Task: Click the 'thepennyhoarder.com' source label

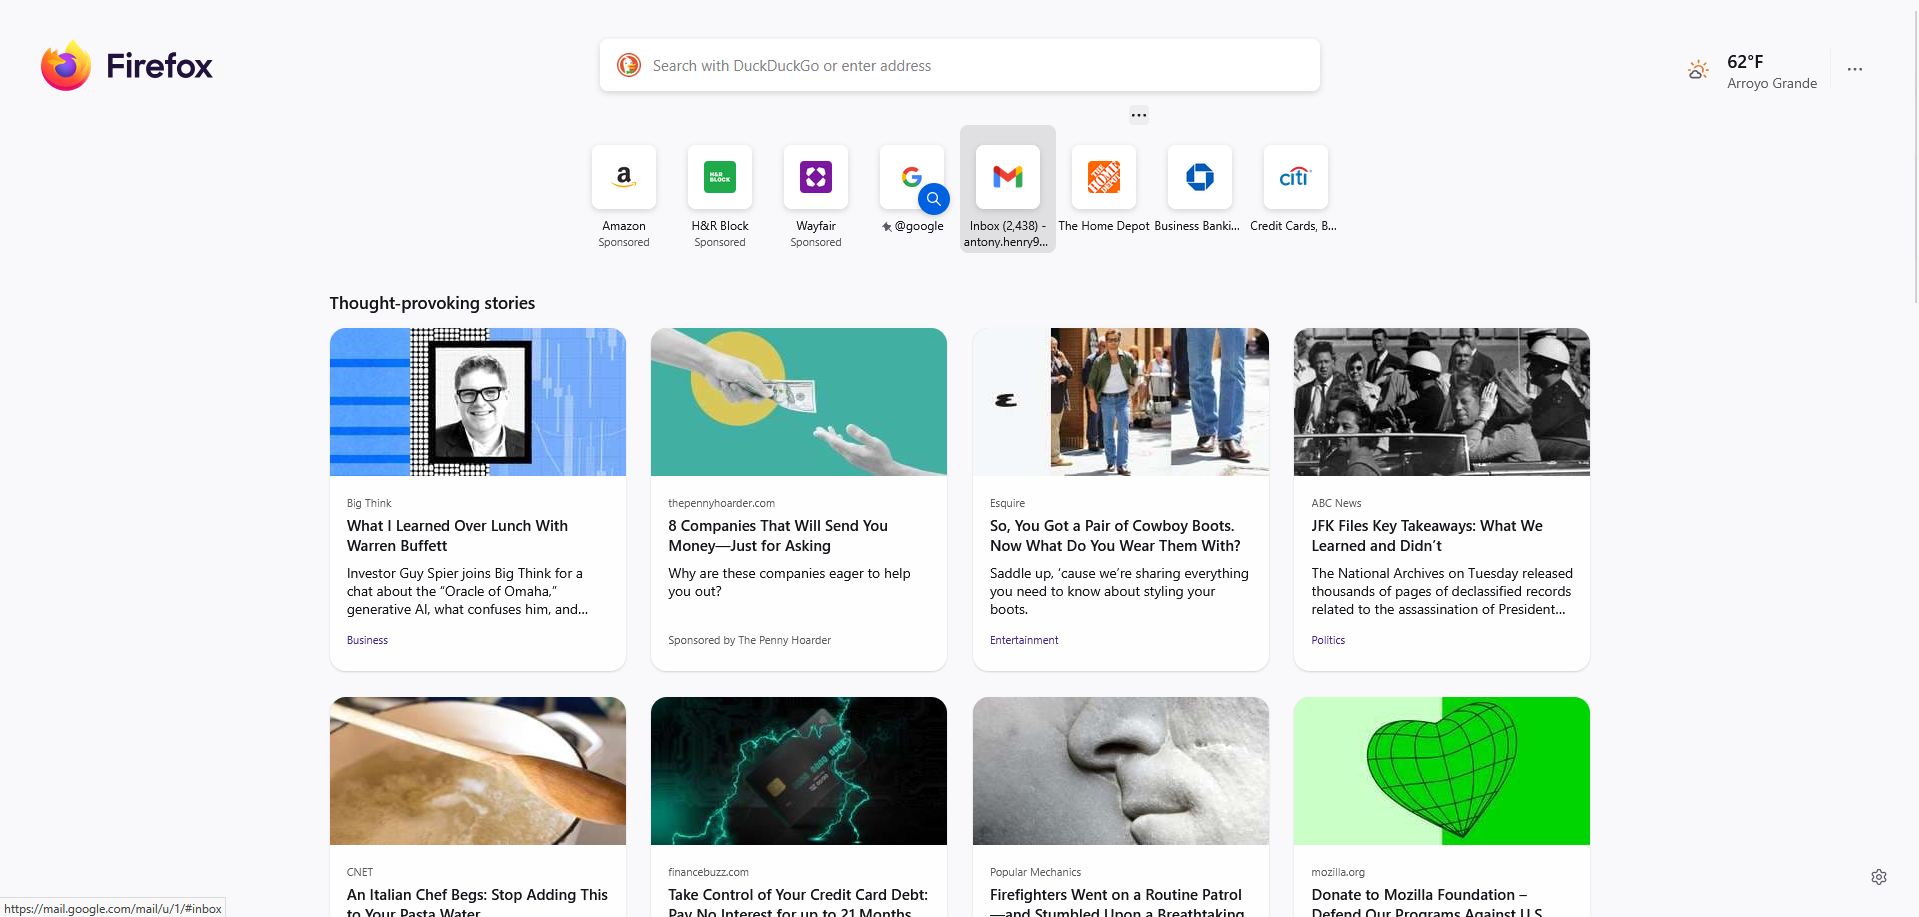Action: pos(721,503)
